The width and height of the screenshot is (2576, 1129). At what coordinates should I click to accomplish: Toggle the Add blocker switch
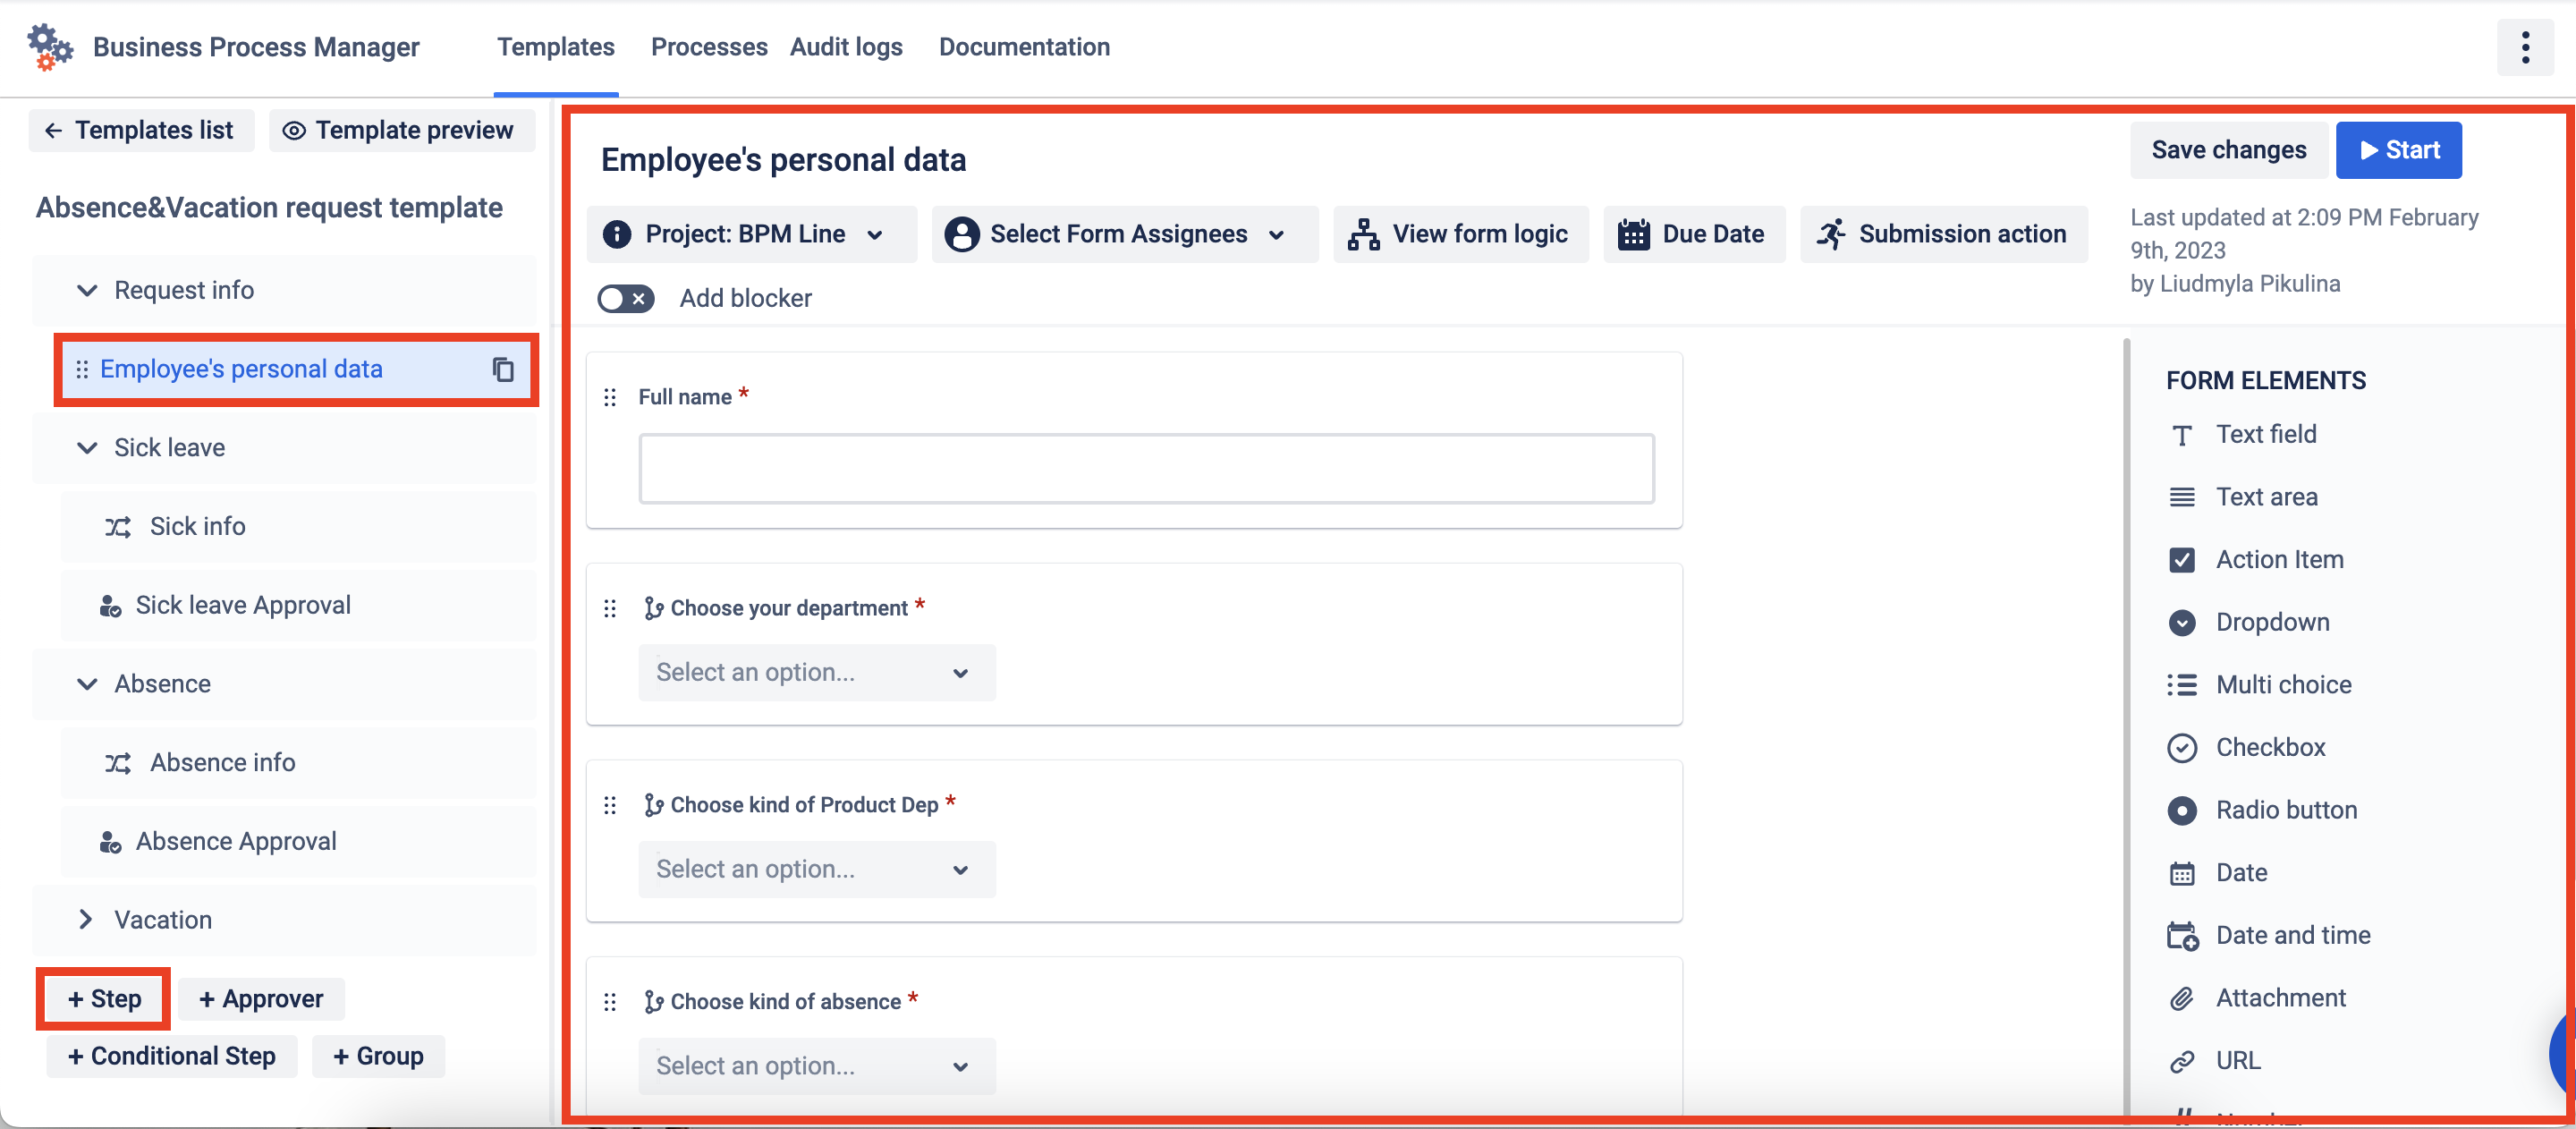pos(626,298)
